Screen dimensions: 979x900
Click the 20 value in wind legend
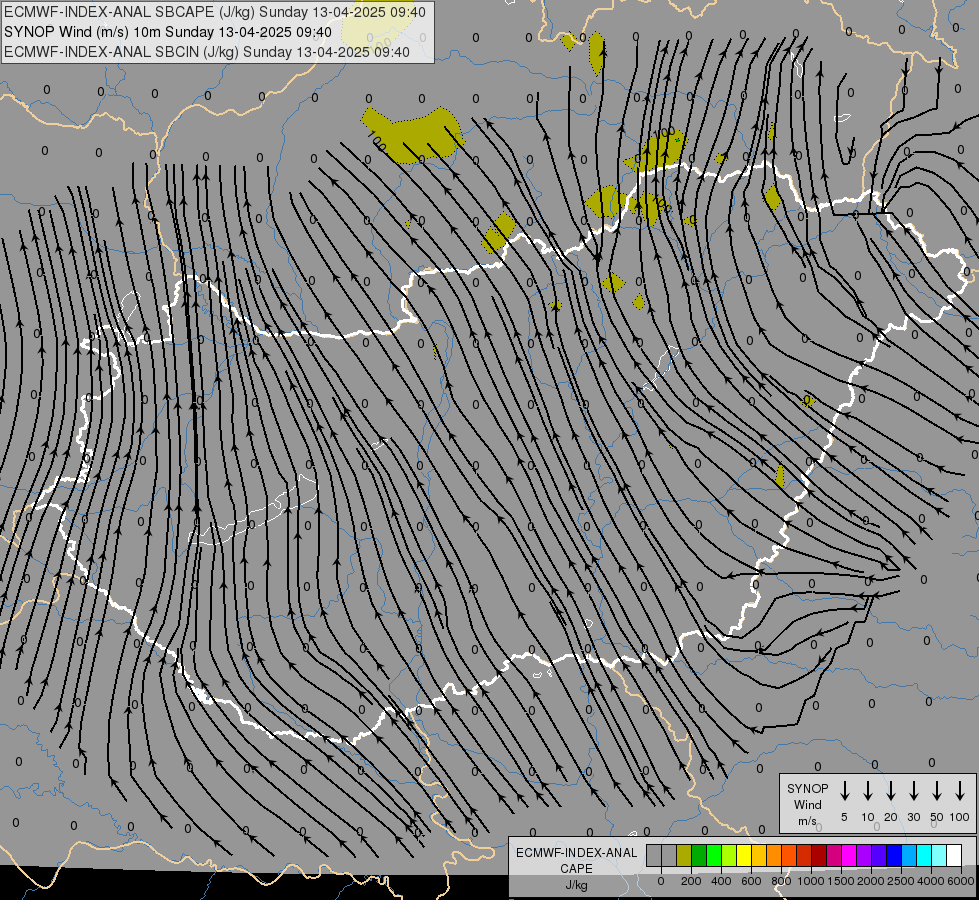(890, 817)
